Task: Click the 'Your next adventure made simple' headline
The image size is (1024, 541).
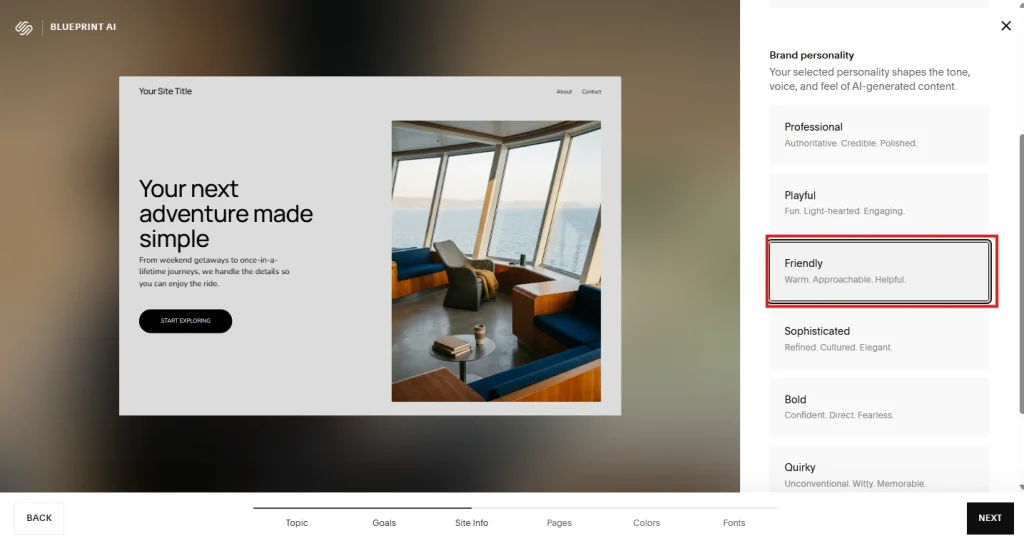Action: pyautogui.click(x=226, y=214)
